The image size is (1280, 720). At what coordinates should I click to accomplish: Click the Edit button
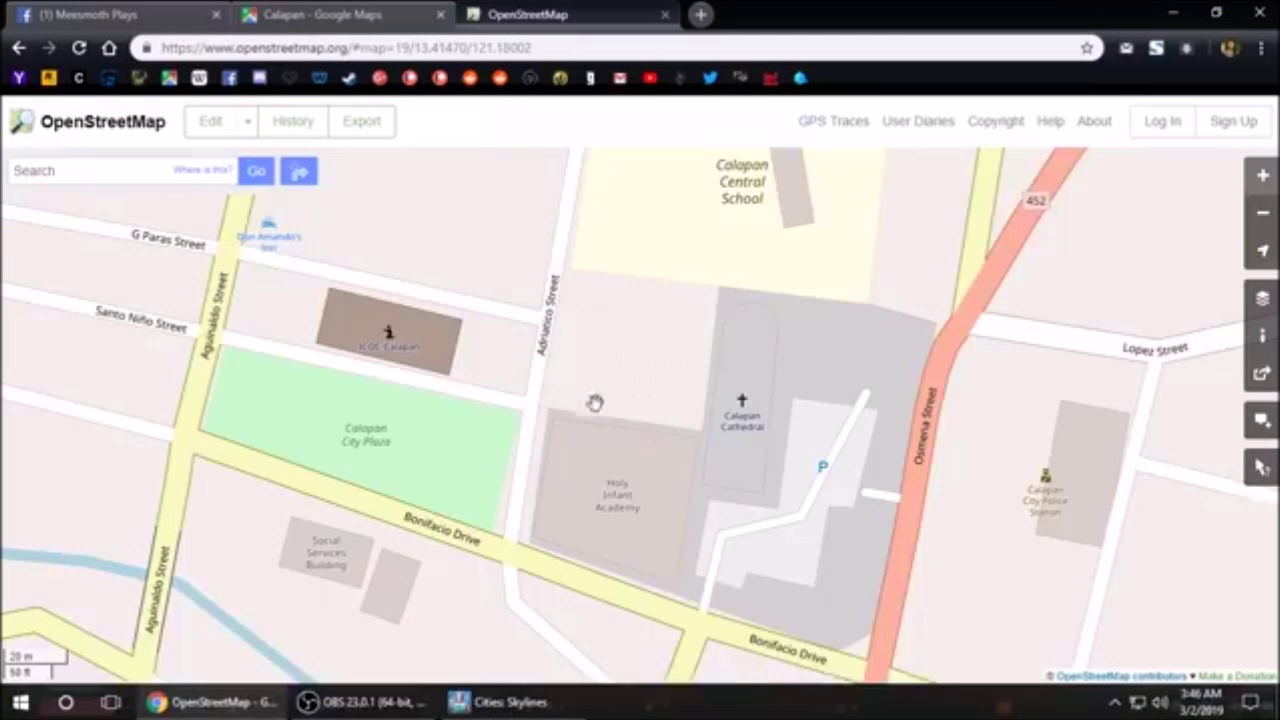pyautogui.click(x=211, y=121)
